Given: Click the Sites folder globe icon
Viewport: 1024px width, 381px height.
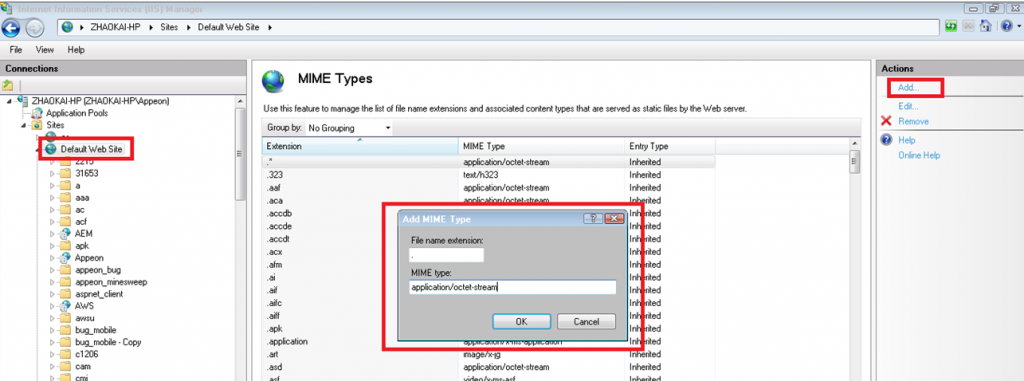Looking at the screenshot, I should 37,125.
